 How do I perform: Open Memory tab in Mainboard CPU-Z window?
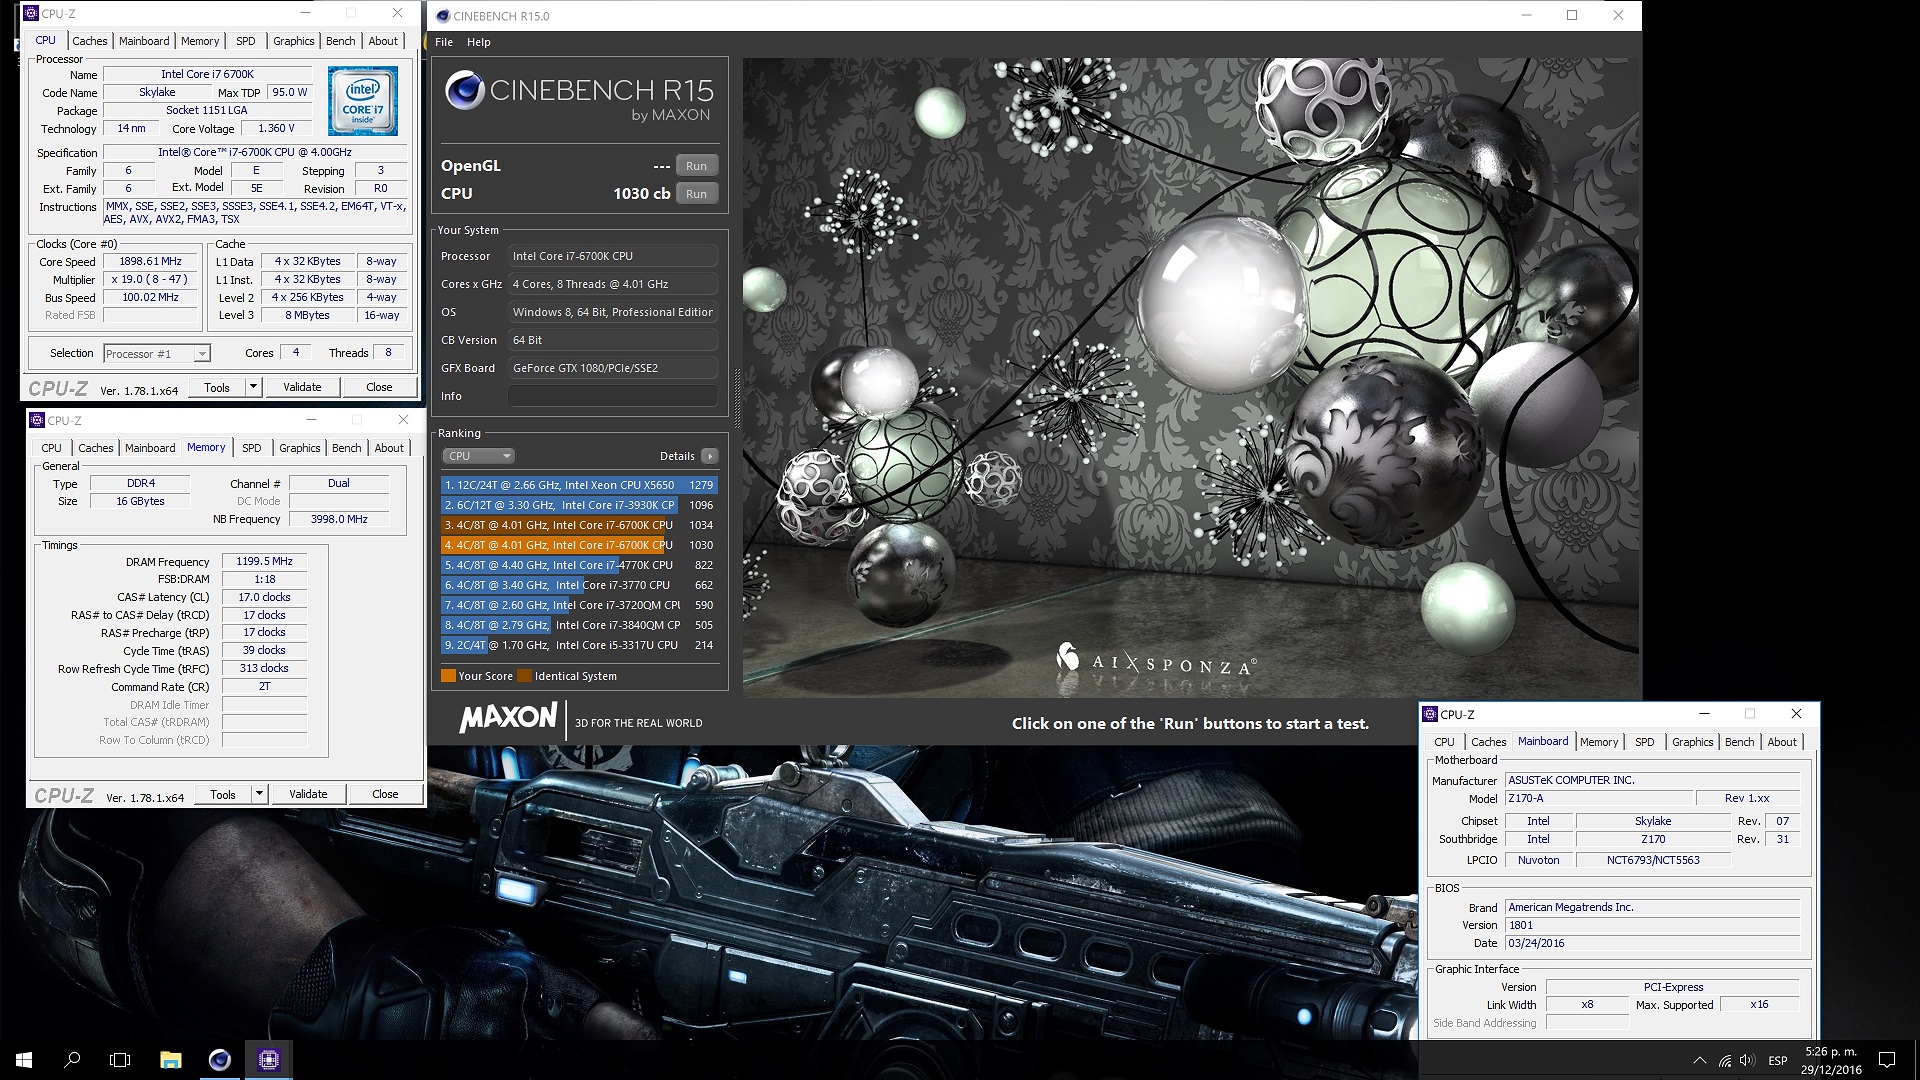point(1599,742)
